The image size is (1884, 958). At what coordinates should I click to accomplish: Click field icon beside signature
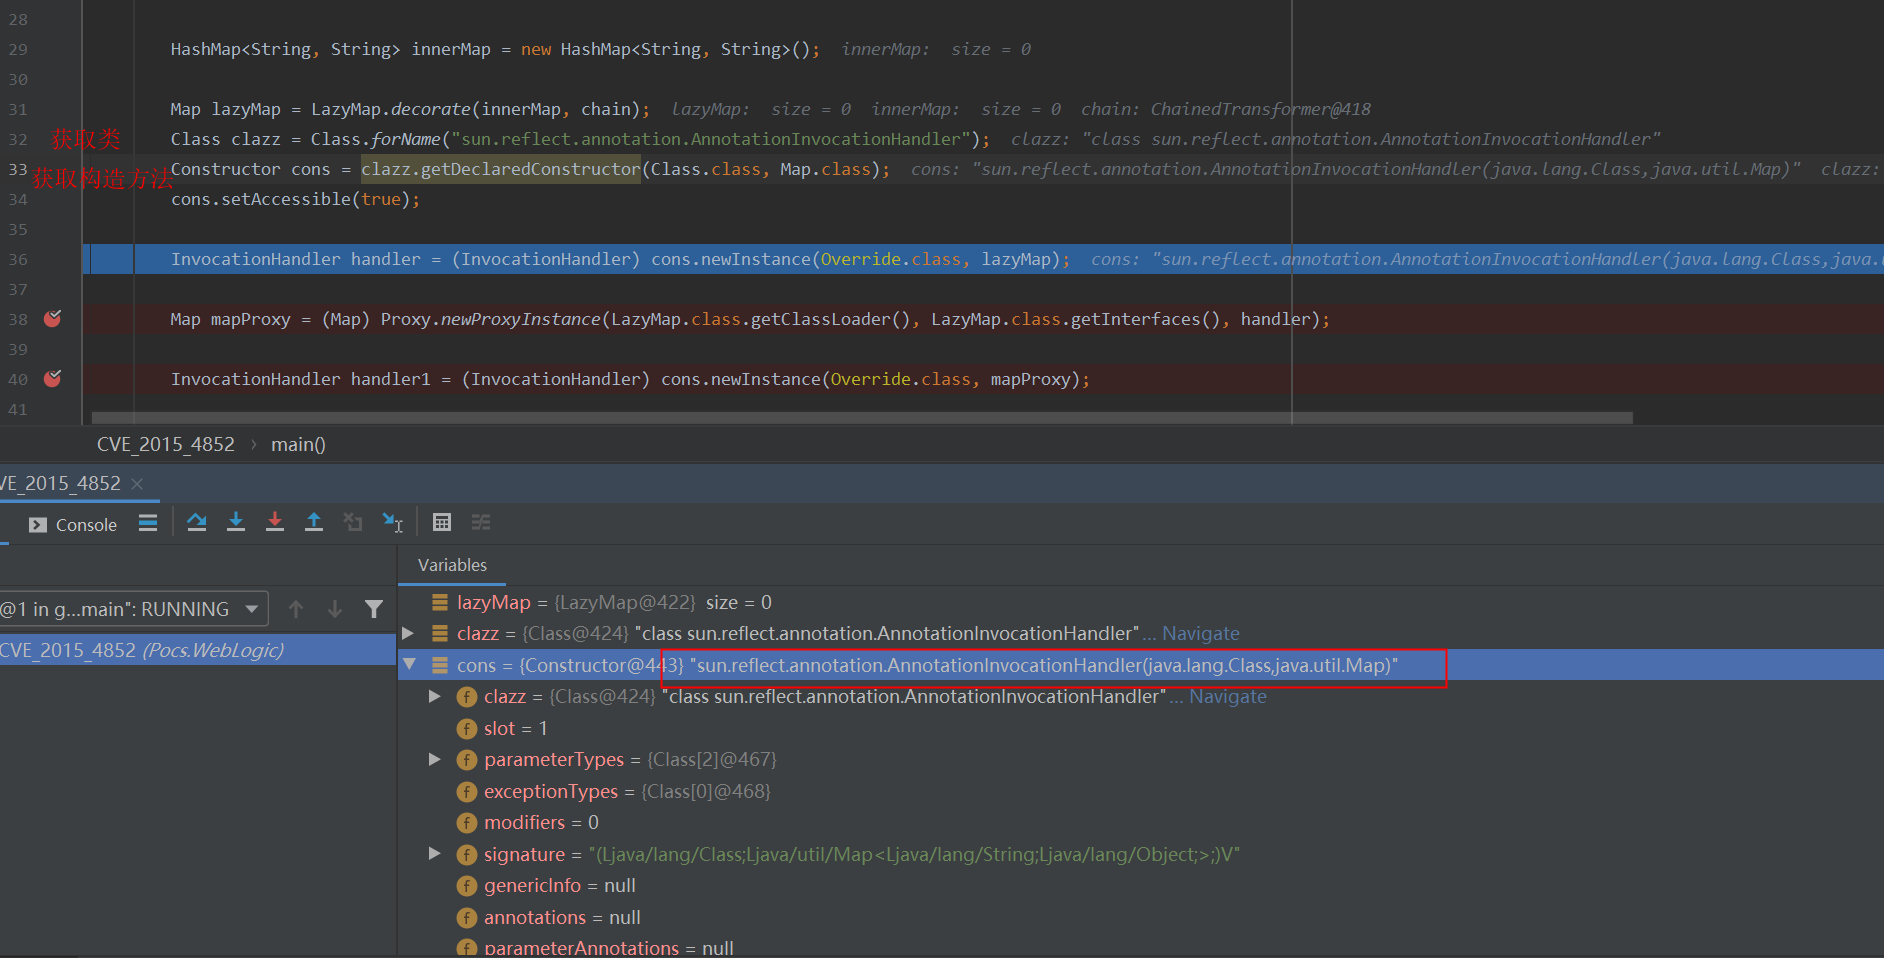(467, 854)
